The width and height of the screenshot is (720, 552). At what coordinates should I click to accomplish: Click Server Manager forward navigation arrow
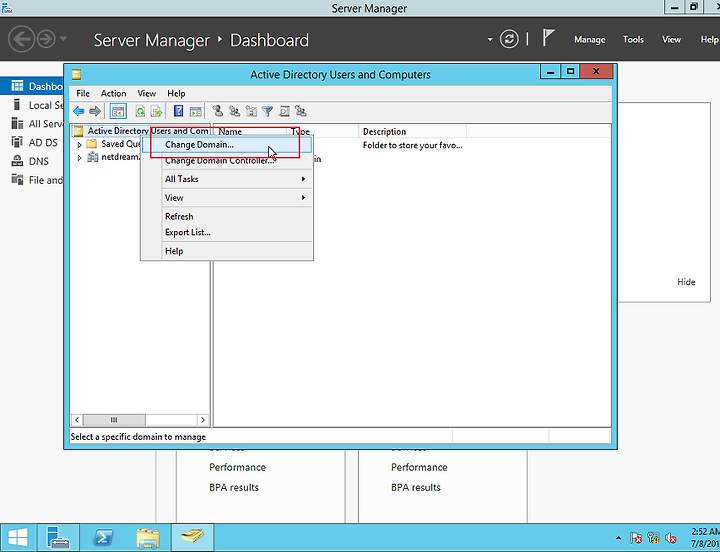click(x=46, y=39)
